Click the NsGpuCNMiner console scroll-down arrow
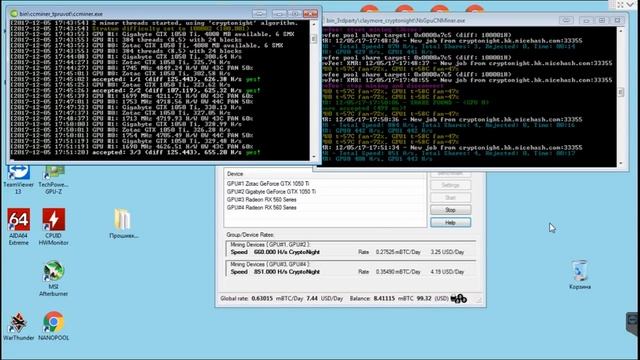 (x=621, y=163)
